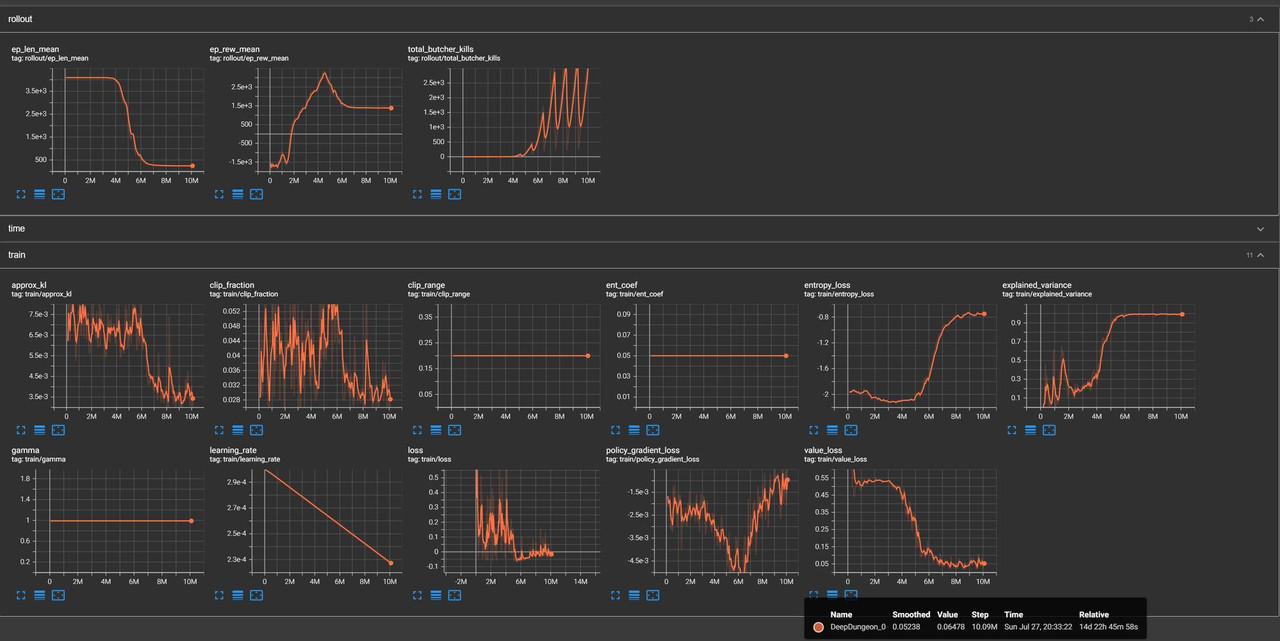The width and height of the screenshot is (1280, 641).
Task: Expand the gamma chart to full size
Action: (20, 595)
